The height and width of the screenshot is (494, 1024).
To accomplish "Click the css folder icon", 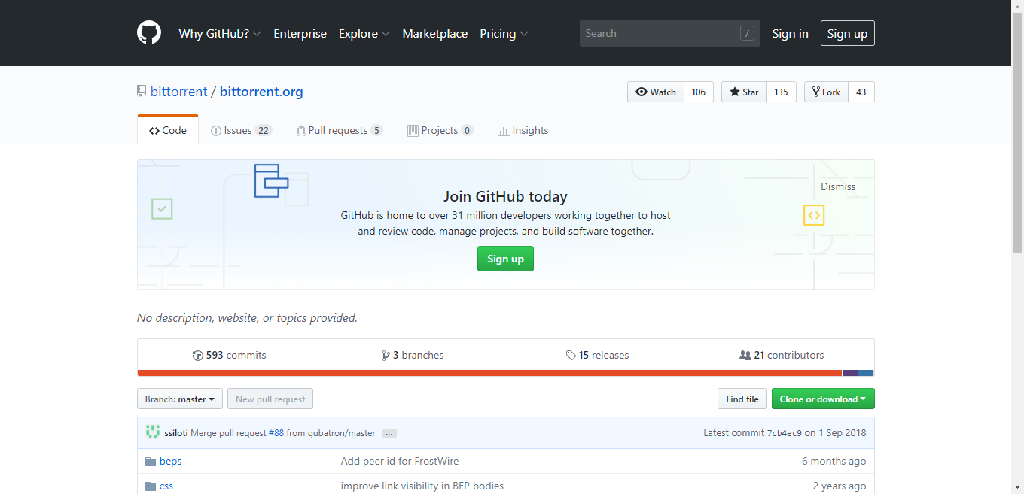I will click(151, 486).
